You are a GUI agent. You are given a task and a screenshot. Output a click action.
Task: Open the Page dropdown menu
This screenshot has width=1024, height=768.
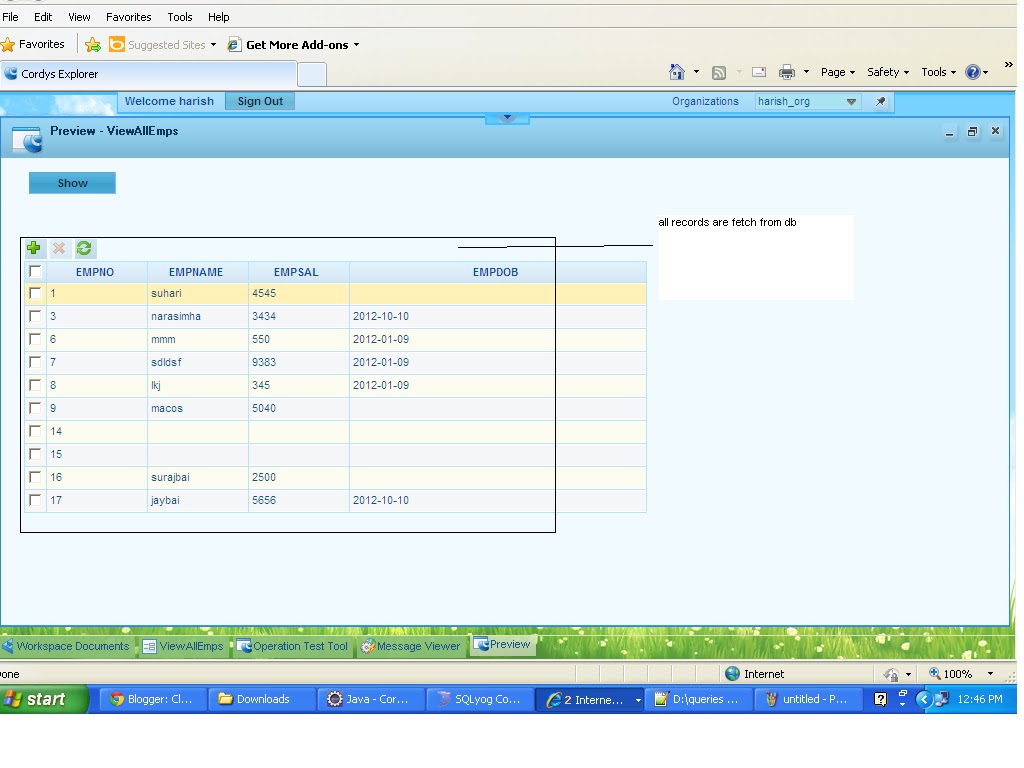pyautogui.click(x=837, y=72)
